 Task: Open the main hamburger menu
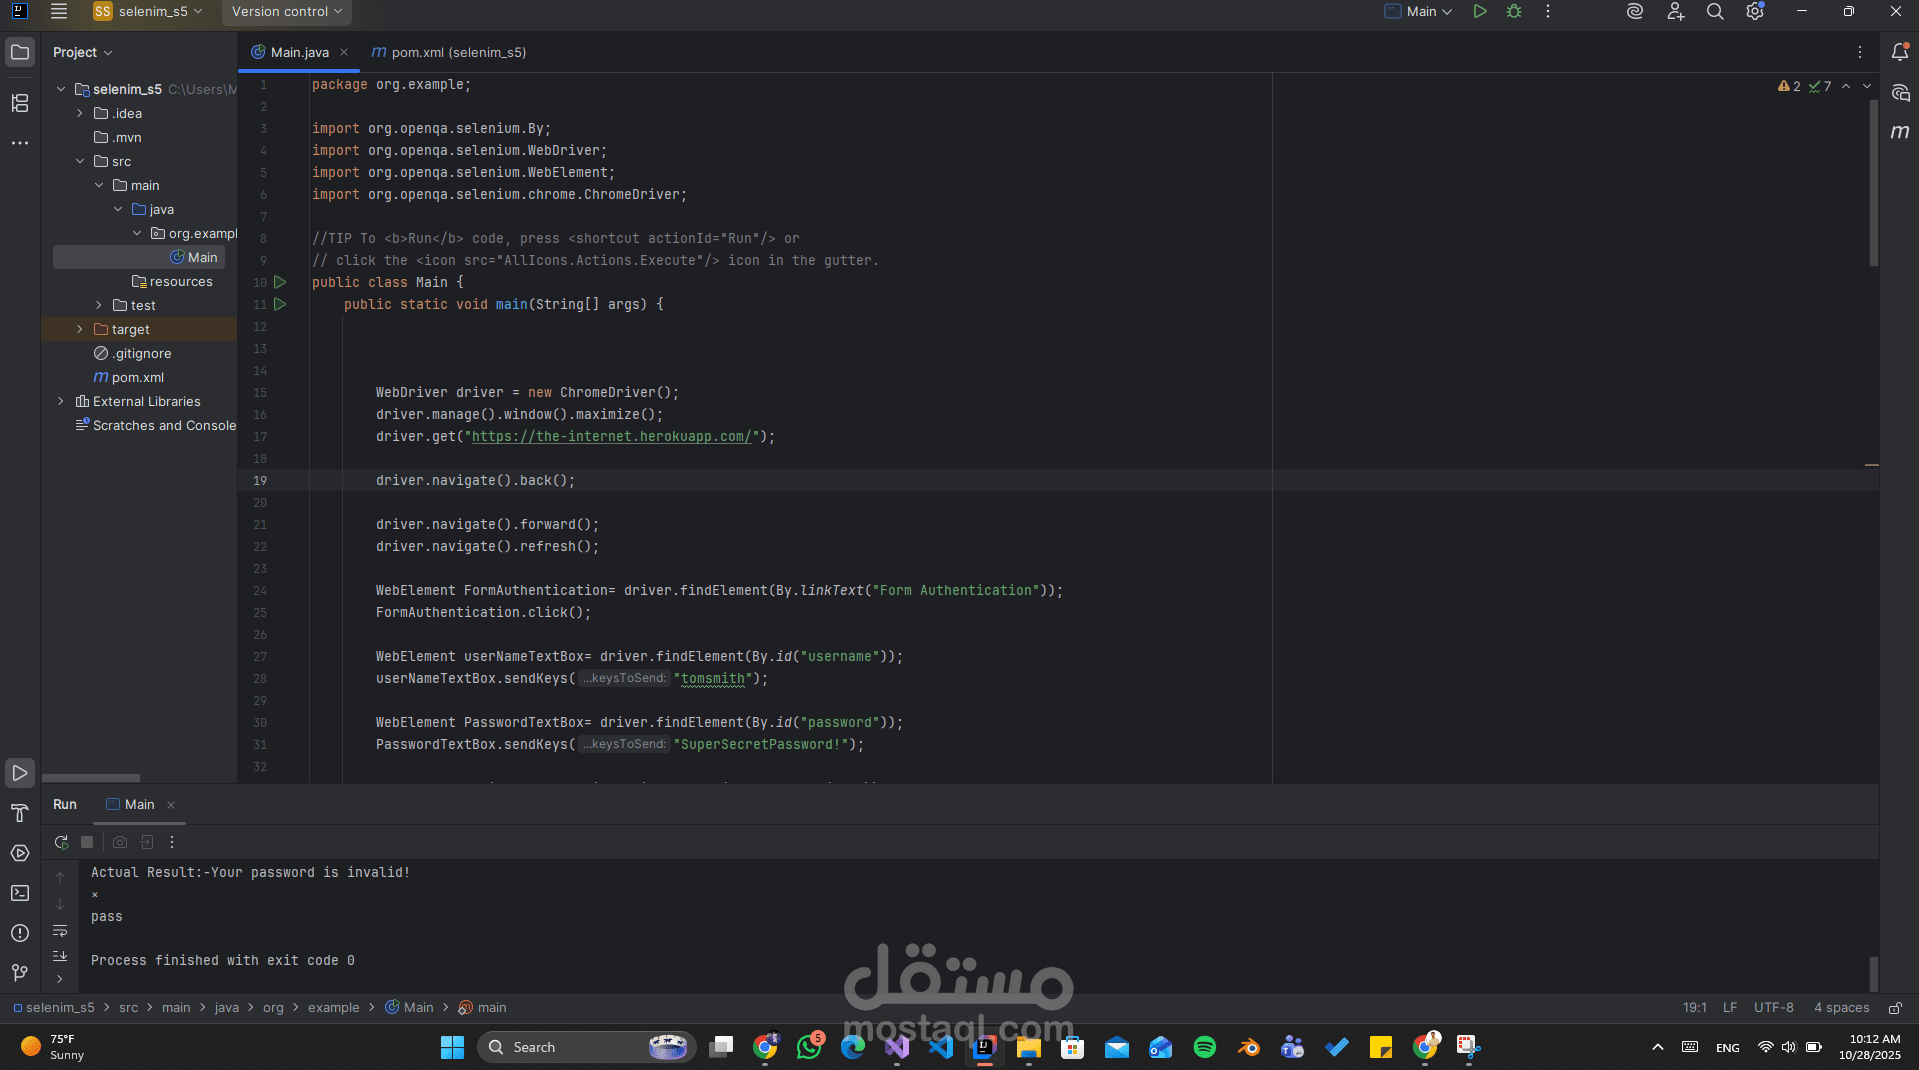point(59,11)
